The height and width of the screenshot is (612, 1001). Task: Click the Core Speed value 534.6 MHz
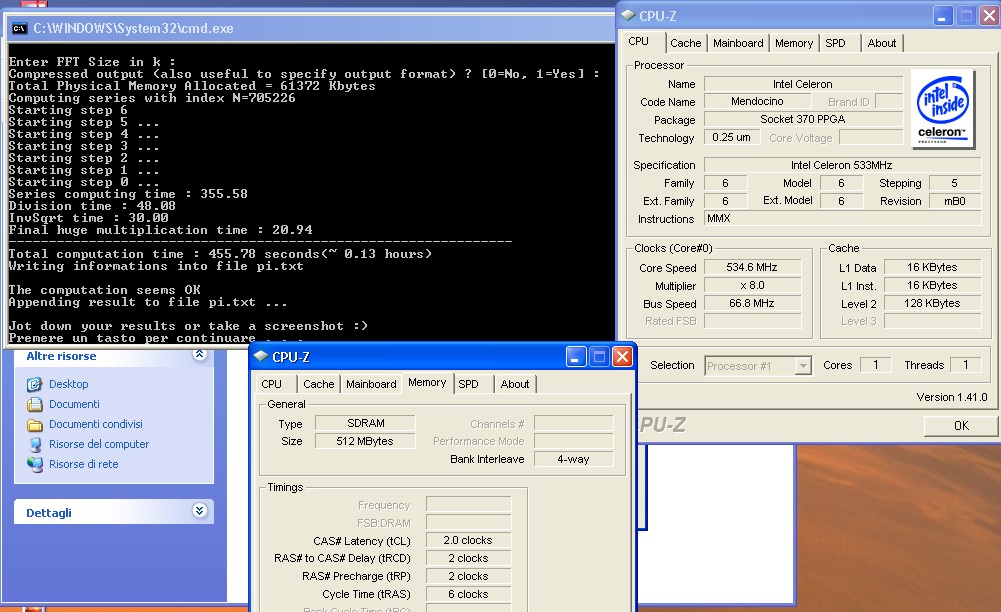tap(752, 267)
